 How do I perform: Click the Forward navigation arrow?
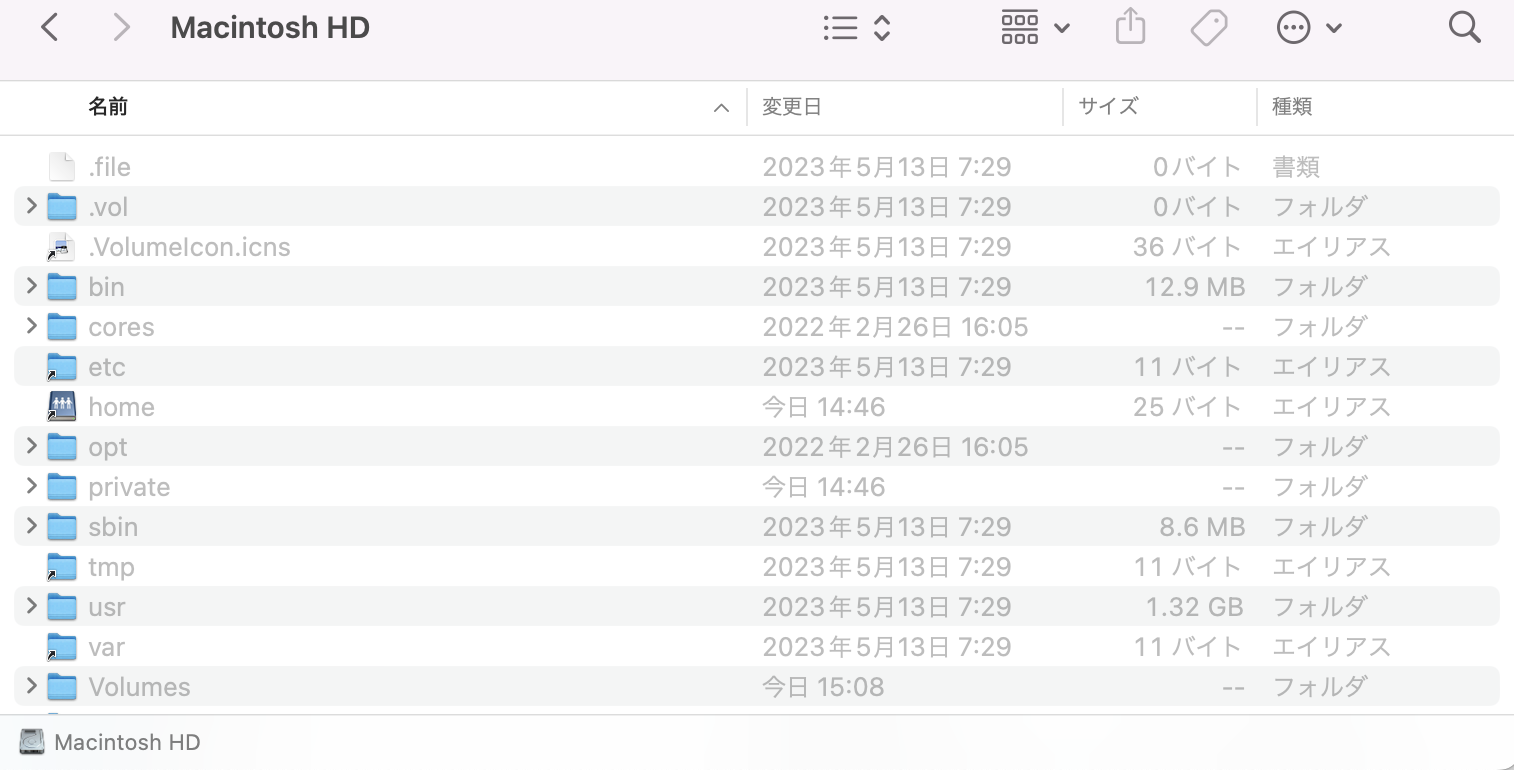[x=121, y=28]
